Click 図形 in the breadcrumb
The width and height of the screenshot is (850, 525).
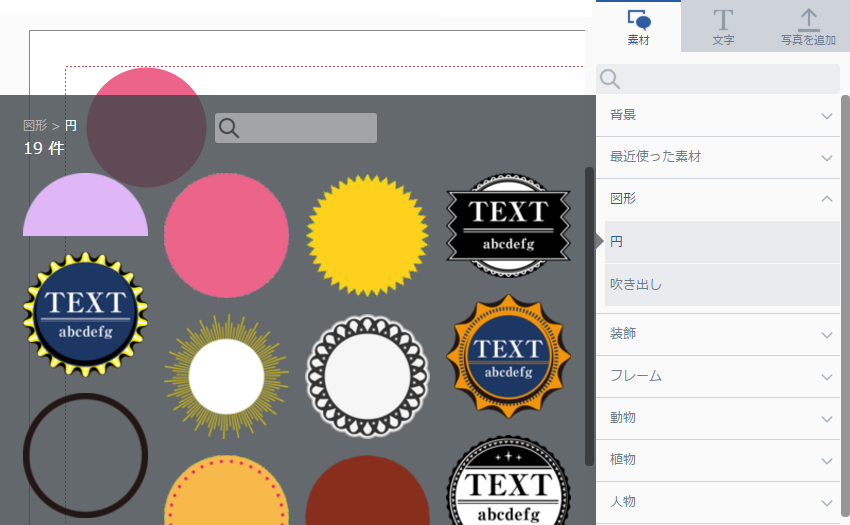[x=35, y=126]
